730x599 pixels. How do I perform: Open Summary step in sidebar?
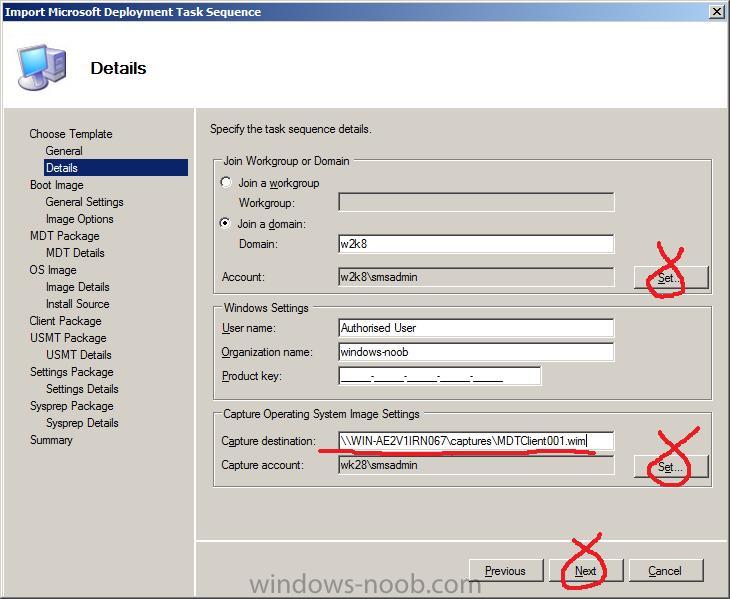pos(51,440)
